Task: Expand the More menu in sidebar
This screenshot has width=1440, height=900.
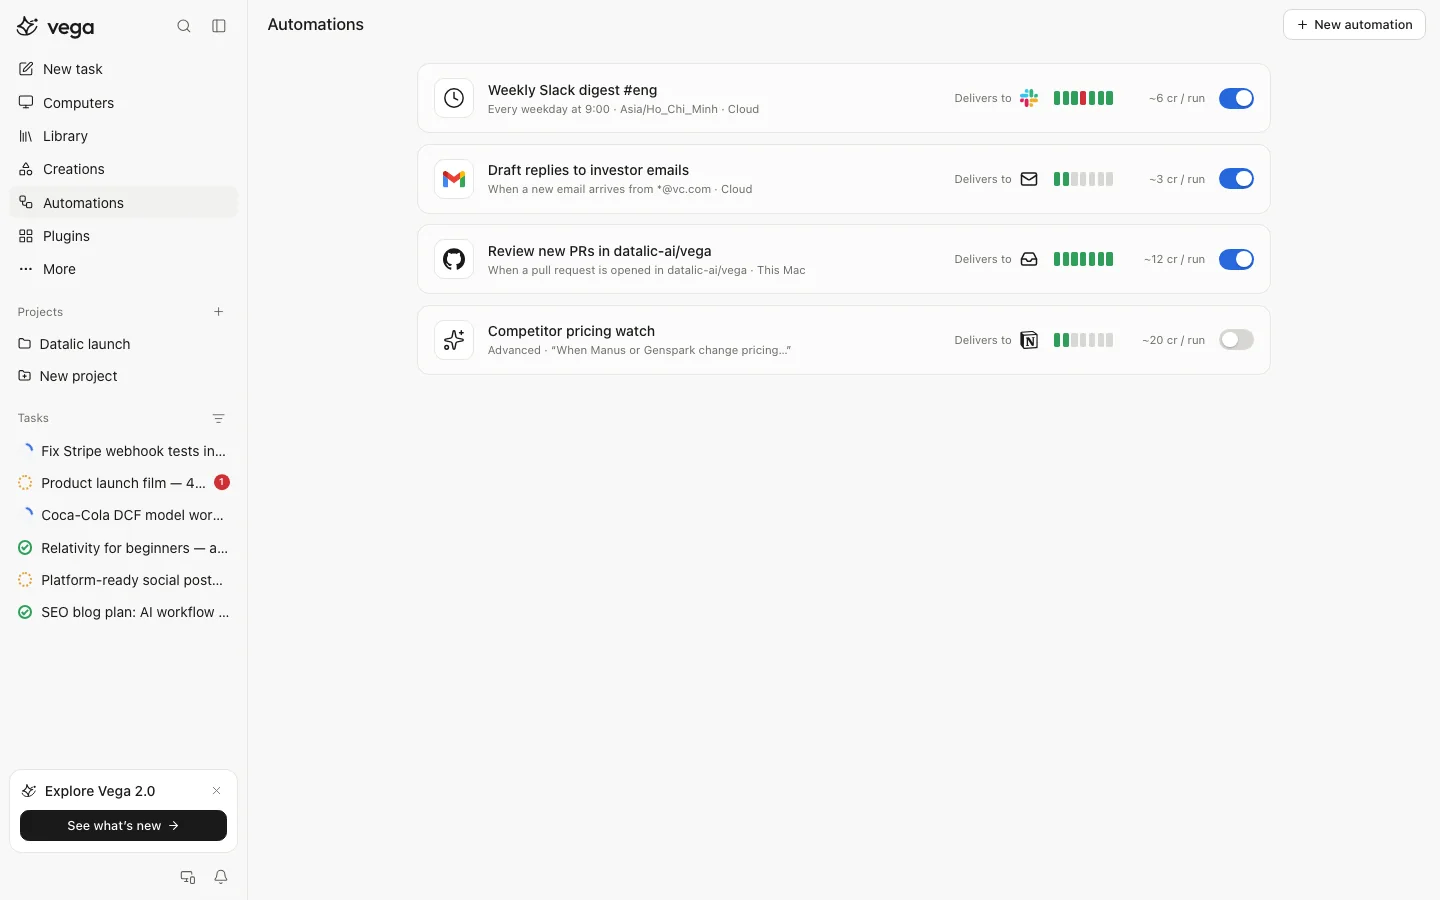Action: pyautogui.click(x=124, y=269)
